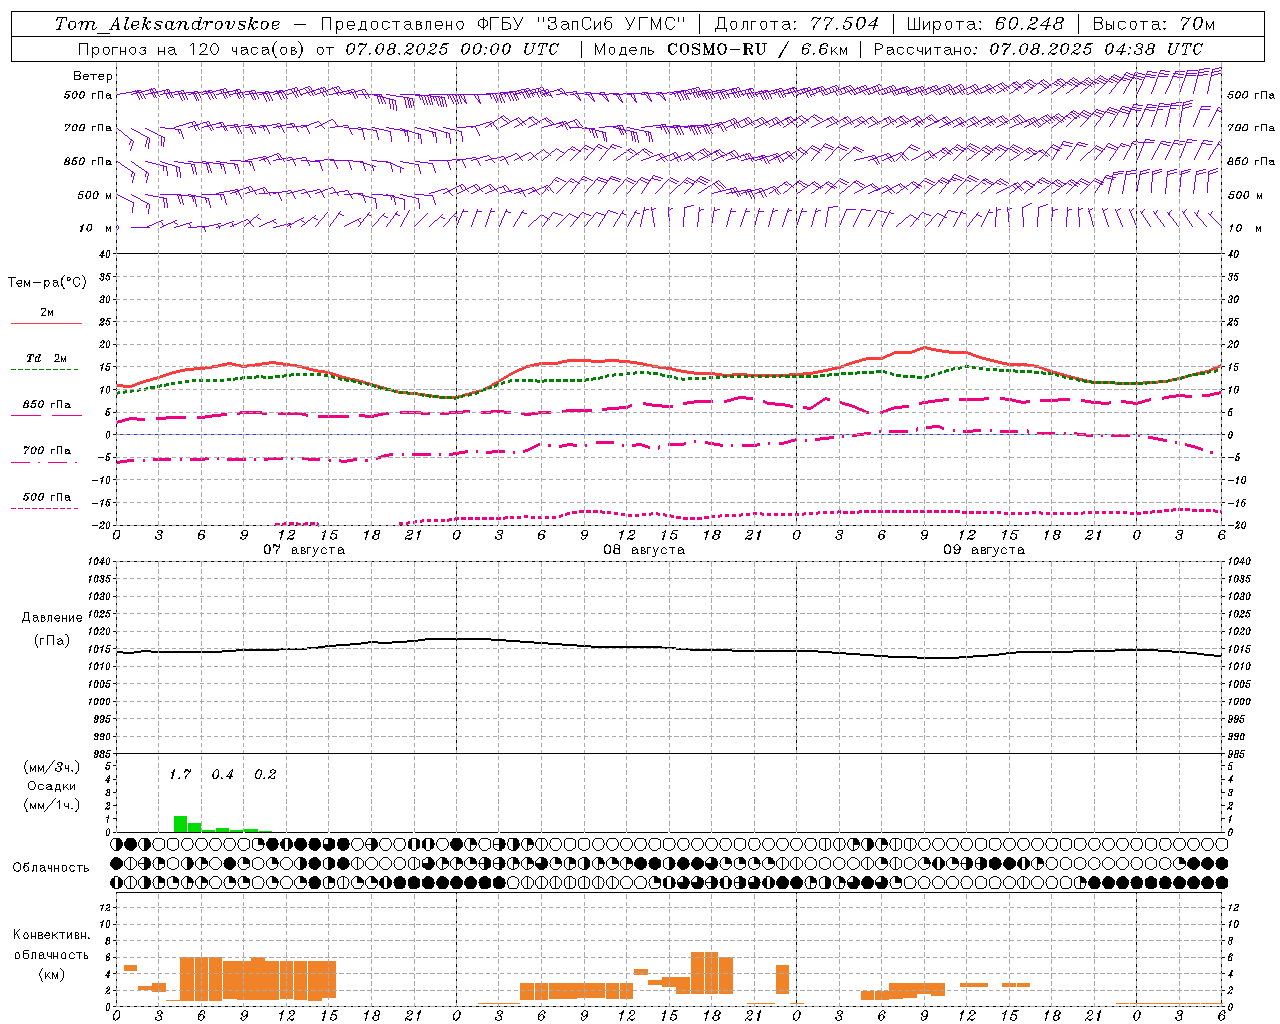Image resolution: width=1280 pixels, height=1024 pixels.
Task: Click the tallest green precipitation bar
Action: [x=180, y=824]
